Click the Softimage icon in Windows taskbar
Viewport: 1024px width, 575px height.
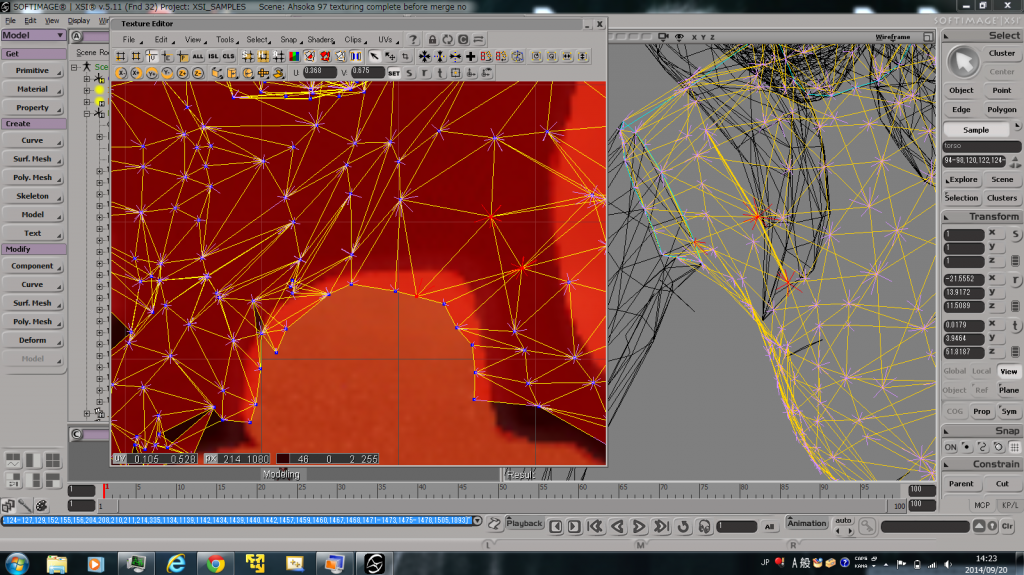tap(374, 563)
